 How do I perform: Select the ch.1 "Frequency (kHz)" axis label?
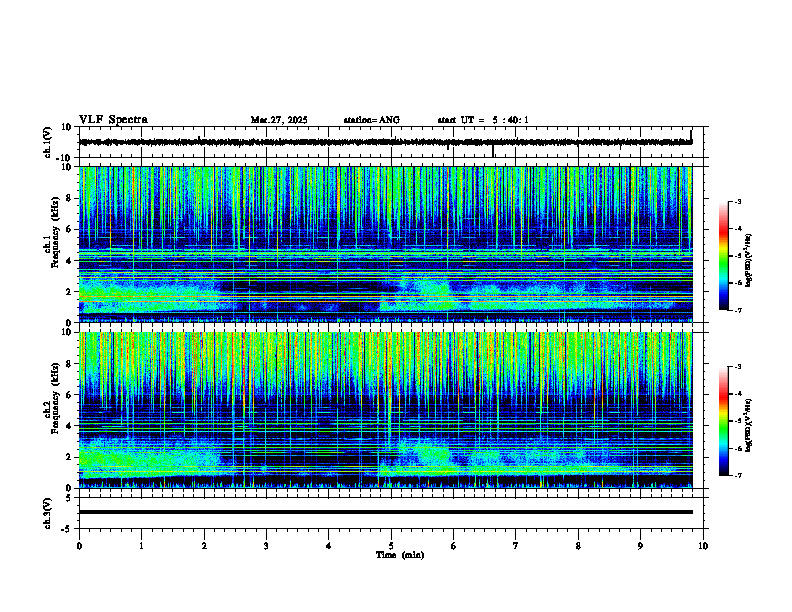(55, 232)
